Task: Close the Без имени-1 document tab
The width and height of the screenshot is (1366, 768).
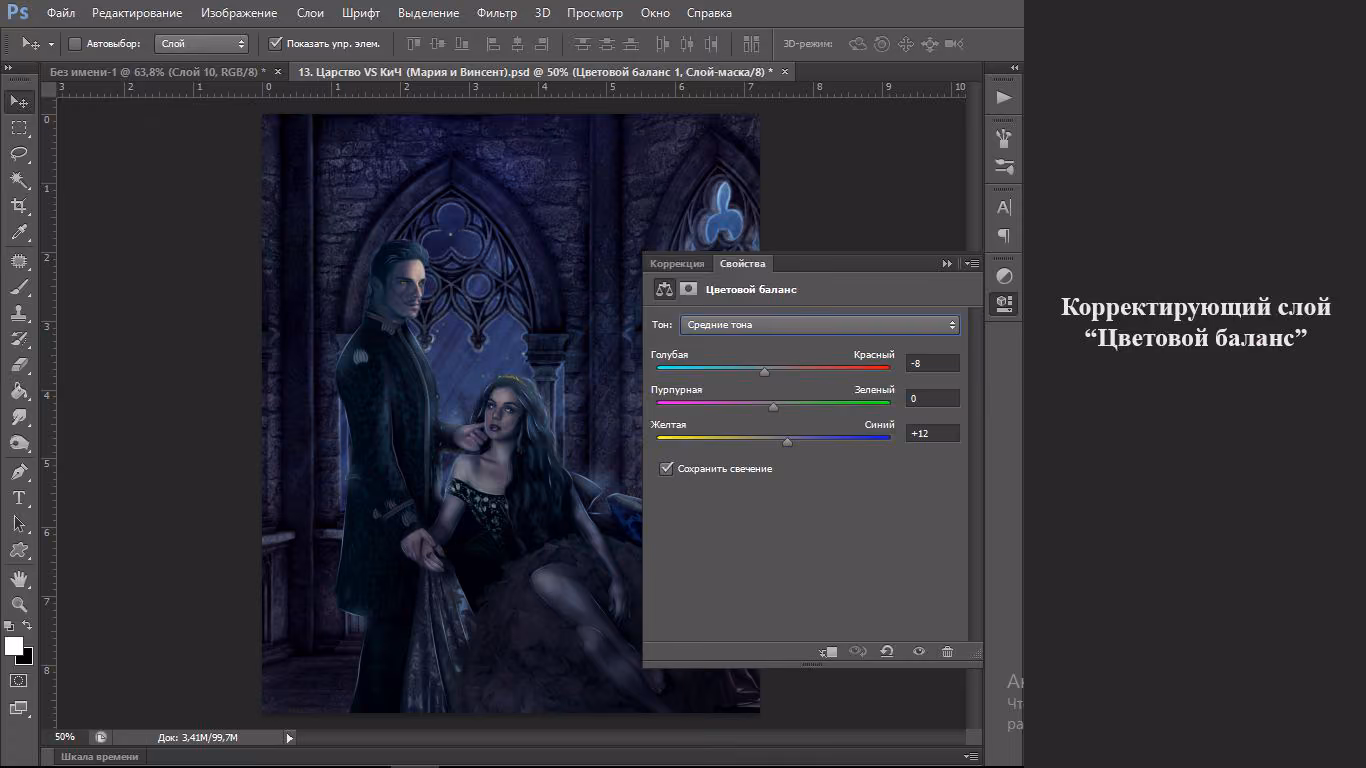Action: tap(278, 72)
